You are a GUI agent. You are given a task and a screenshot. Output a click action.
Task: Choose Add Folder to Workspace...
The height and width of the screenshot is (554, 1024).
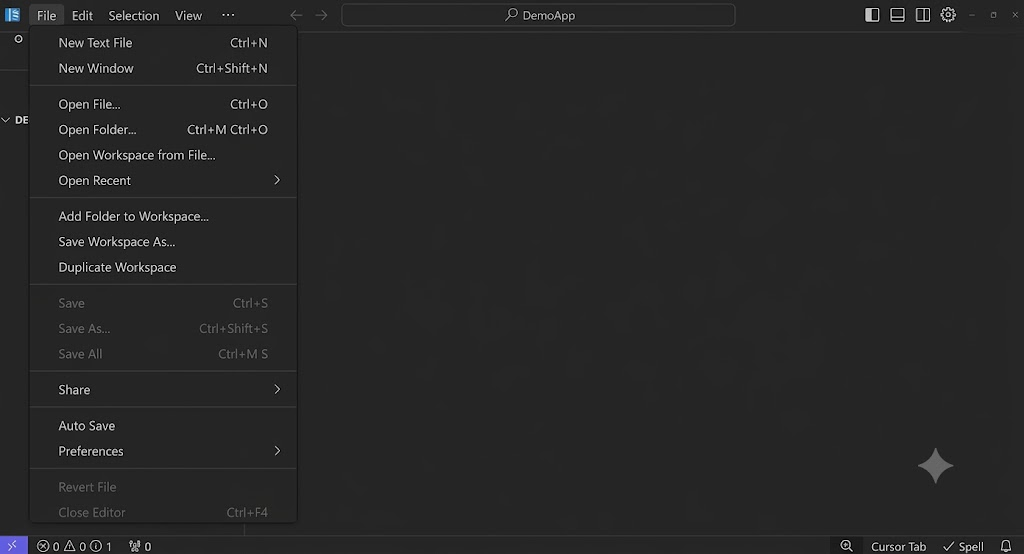pyautogui.click(x=163, y=216)
